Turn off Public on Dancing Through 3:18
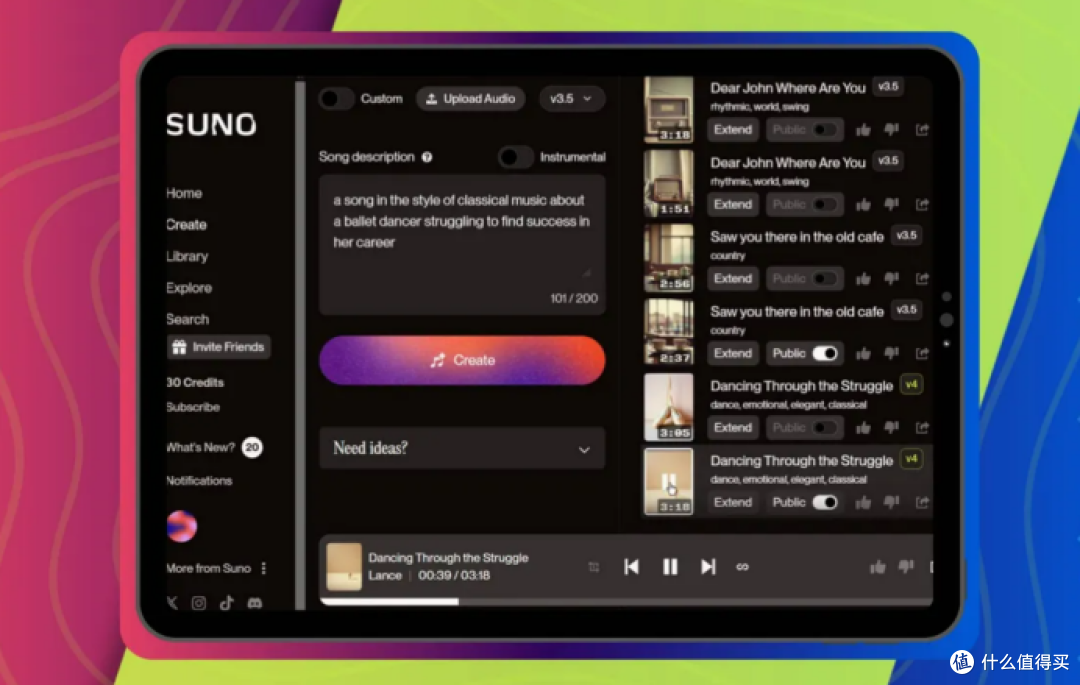1080x685 pixels. (x=825, y=503)
